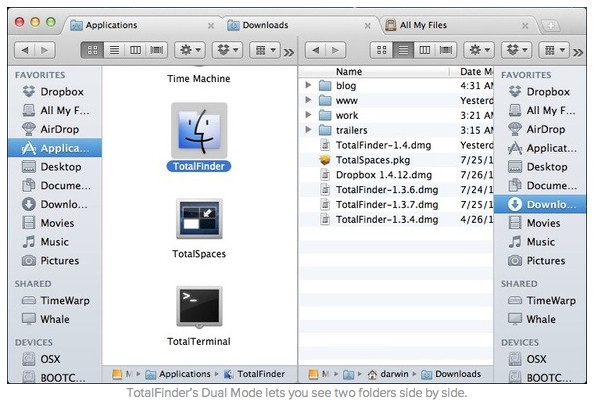Open Music in the left sidebar
Screen dimensions: 593x408
[45, 242]
